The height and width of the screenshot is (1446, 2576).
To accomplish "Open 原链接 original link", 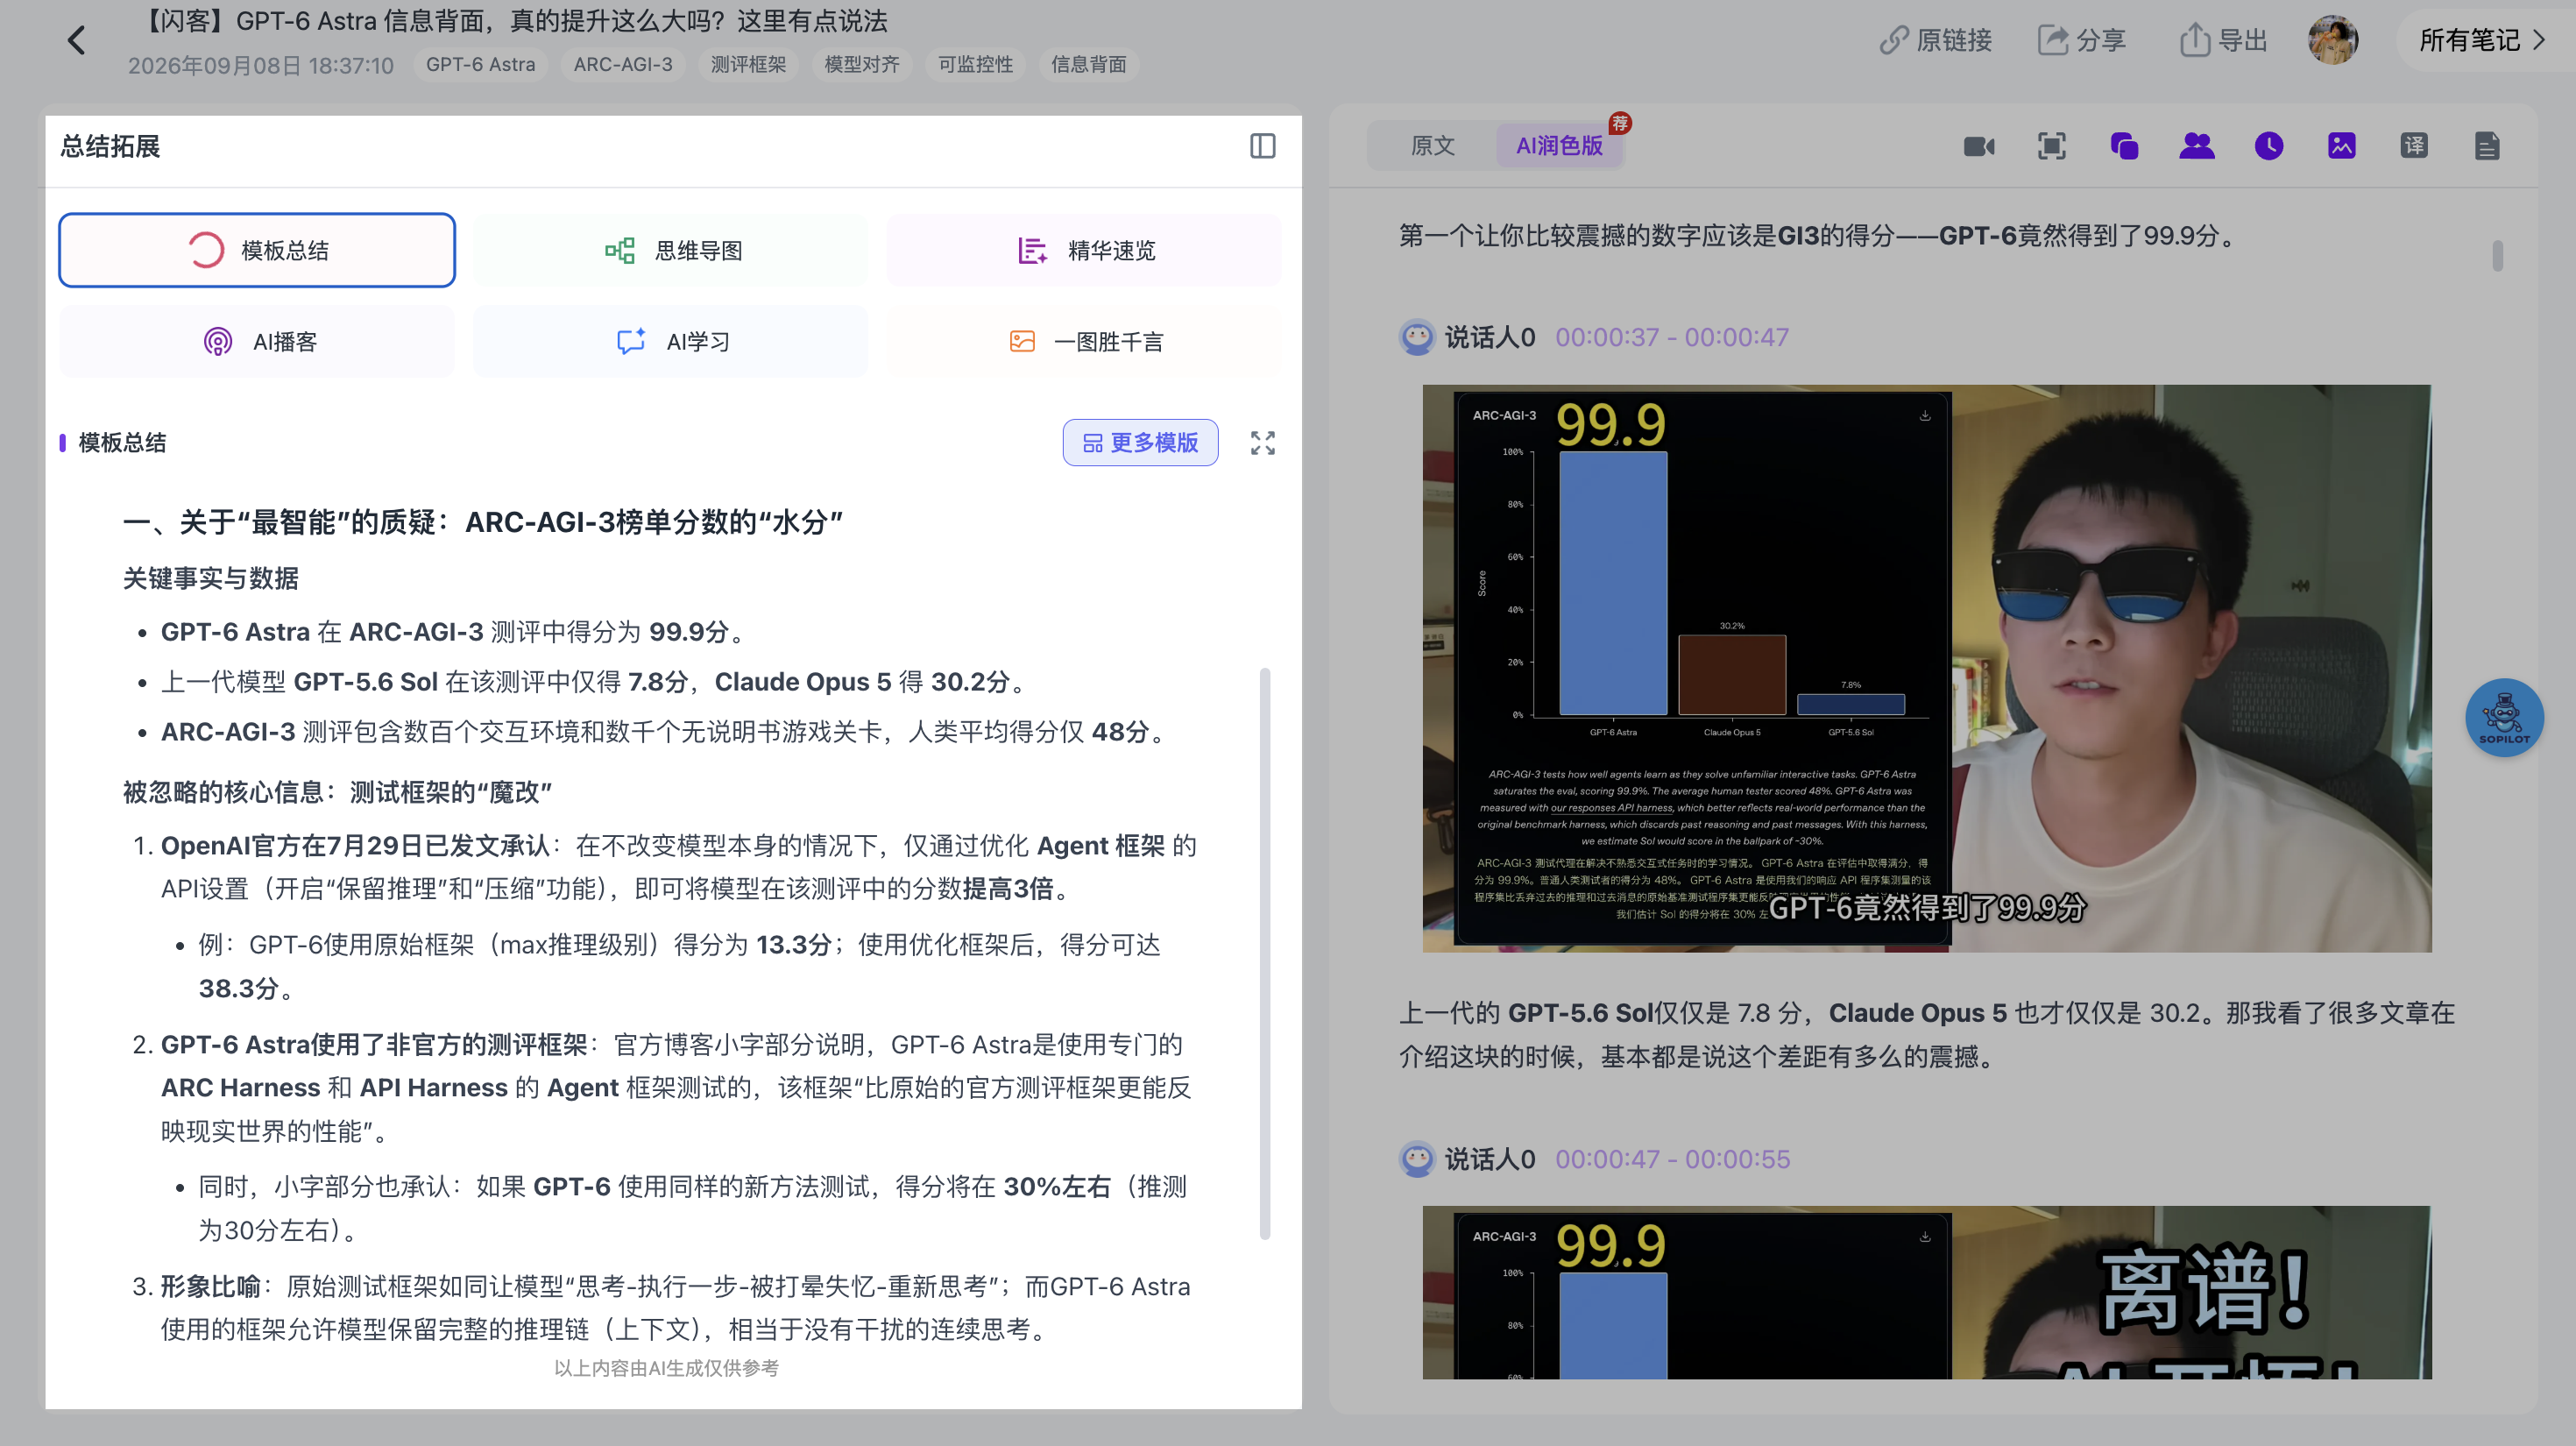I will (x=1935, y=40).
